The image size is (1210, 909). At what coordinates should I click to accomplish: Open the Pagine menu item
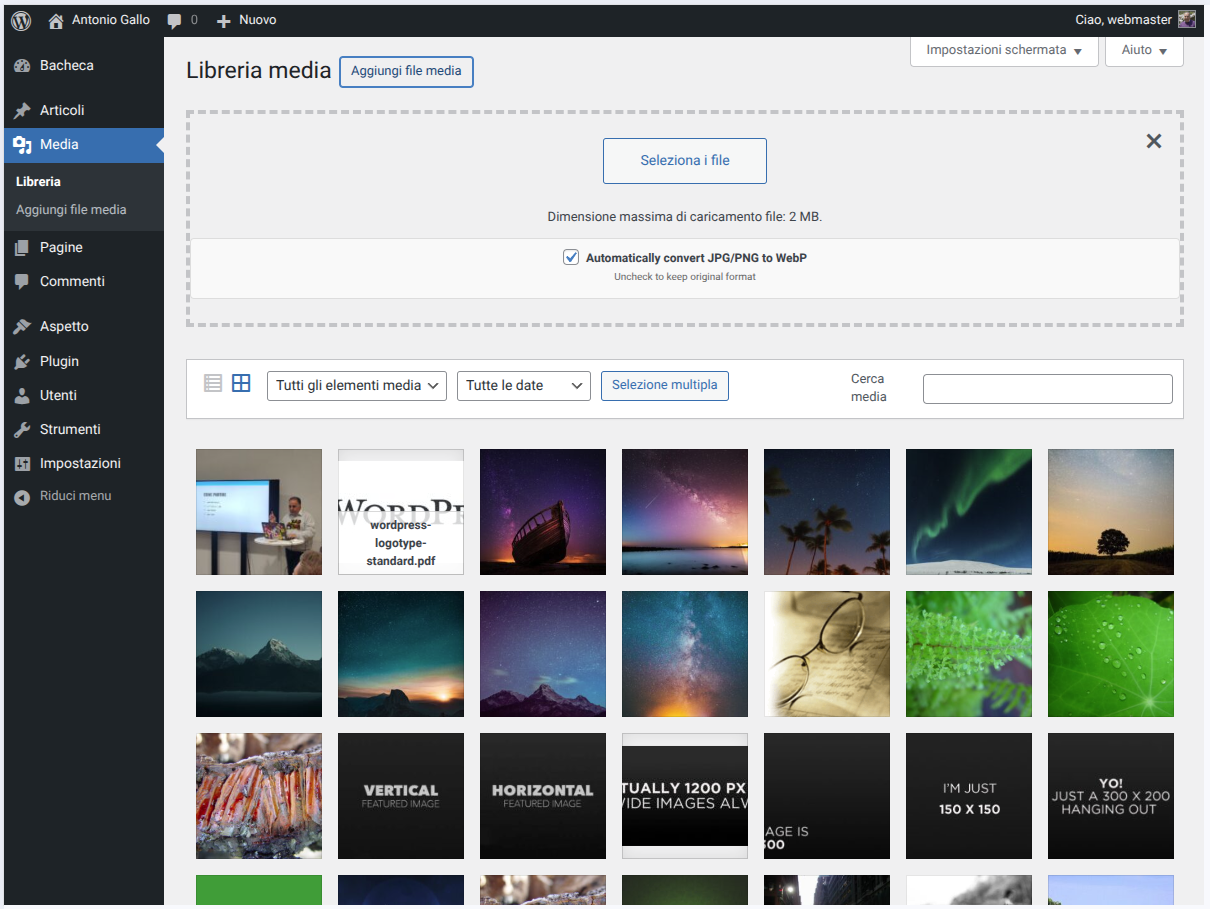[61, 247]
